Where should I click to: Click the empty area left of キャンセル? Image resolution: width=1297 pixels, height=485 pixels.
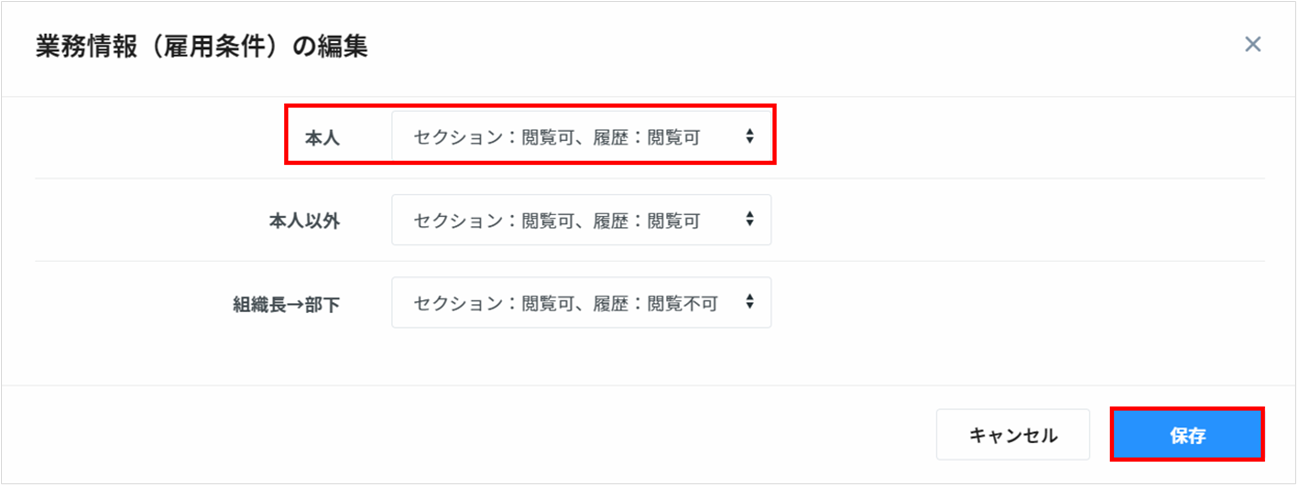coord(500,435)
